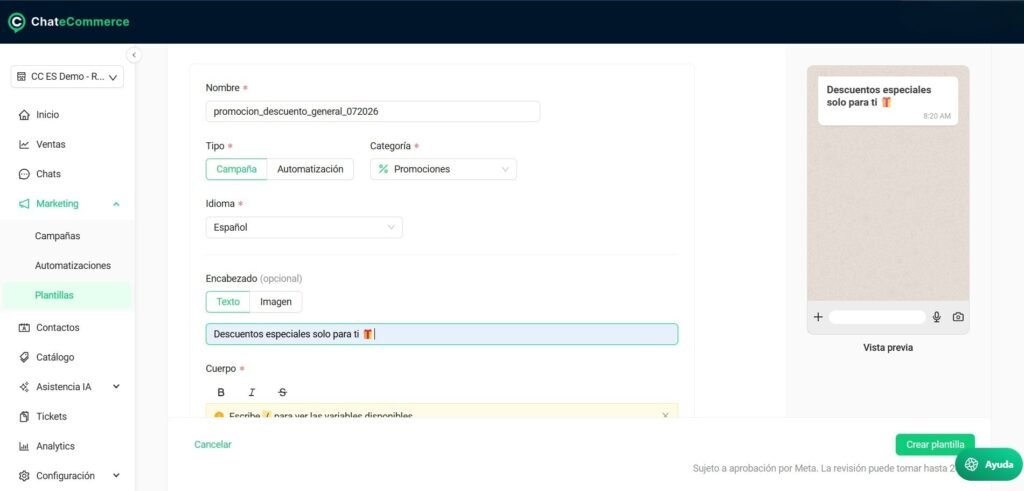Click the ChateCommerce logo icon
1024x491 pixels.
coord(16,22)
